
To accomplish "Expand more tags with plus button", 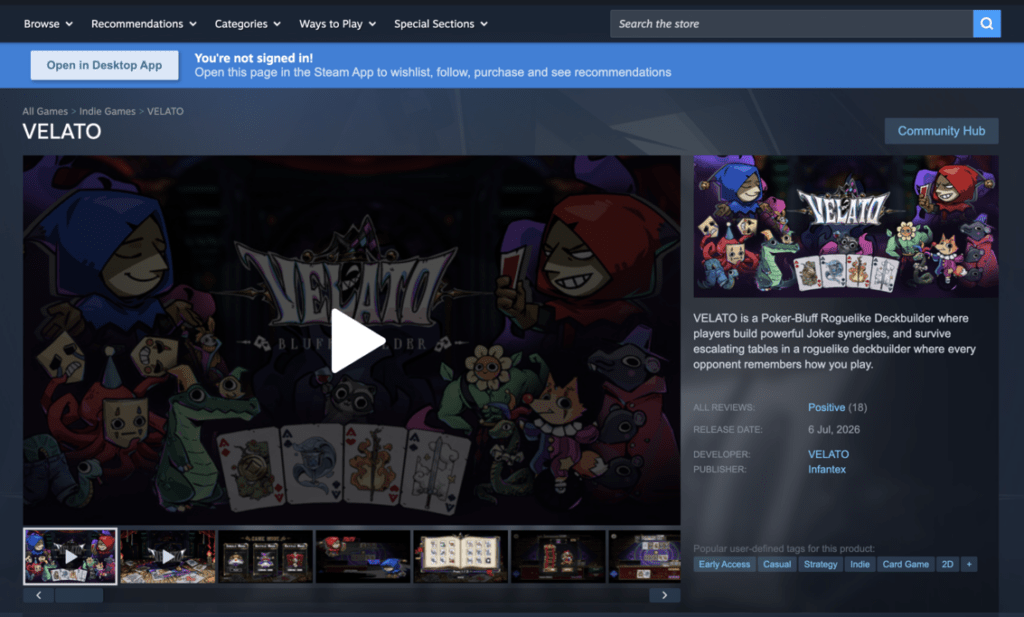I will point(969,564).
